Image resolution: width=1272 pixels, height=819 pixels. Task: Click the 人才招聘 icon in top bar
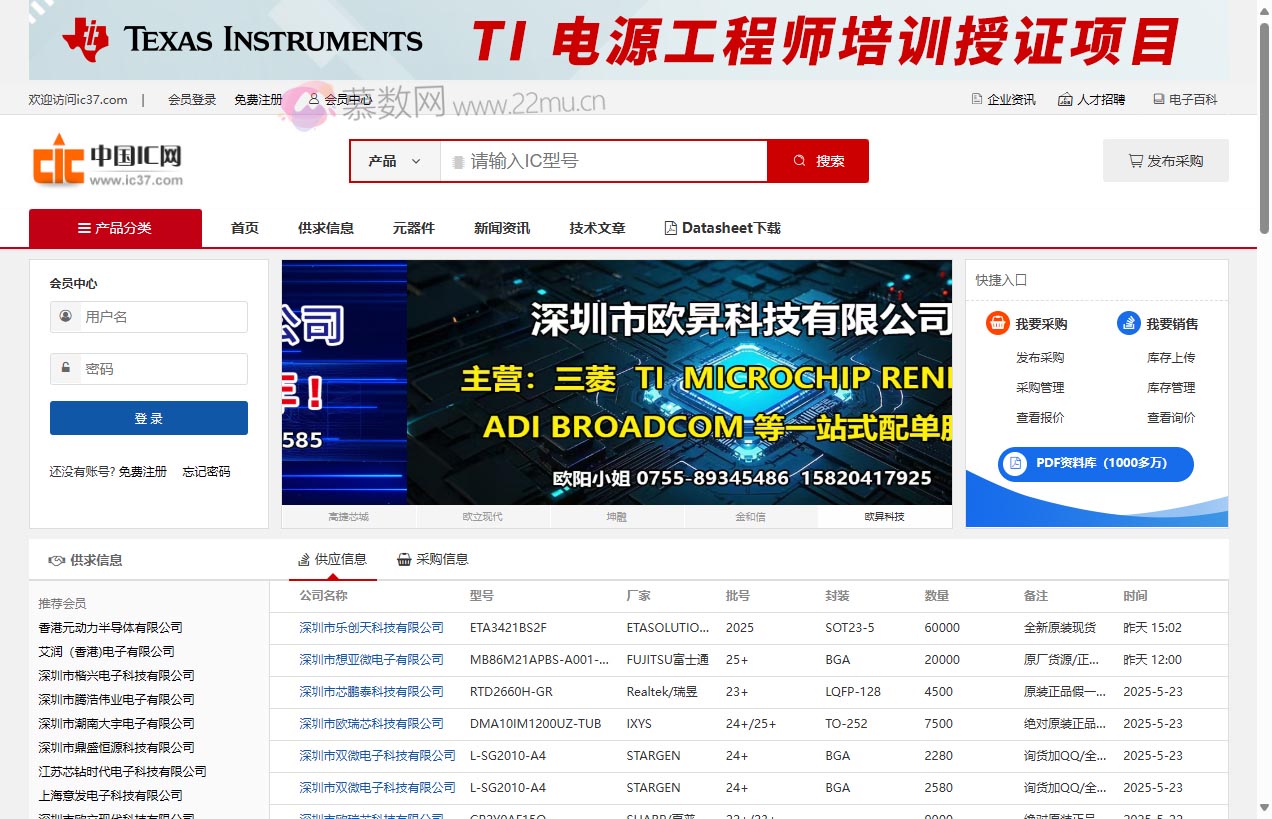(x=1067, y=99)
